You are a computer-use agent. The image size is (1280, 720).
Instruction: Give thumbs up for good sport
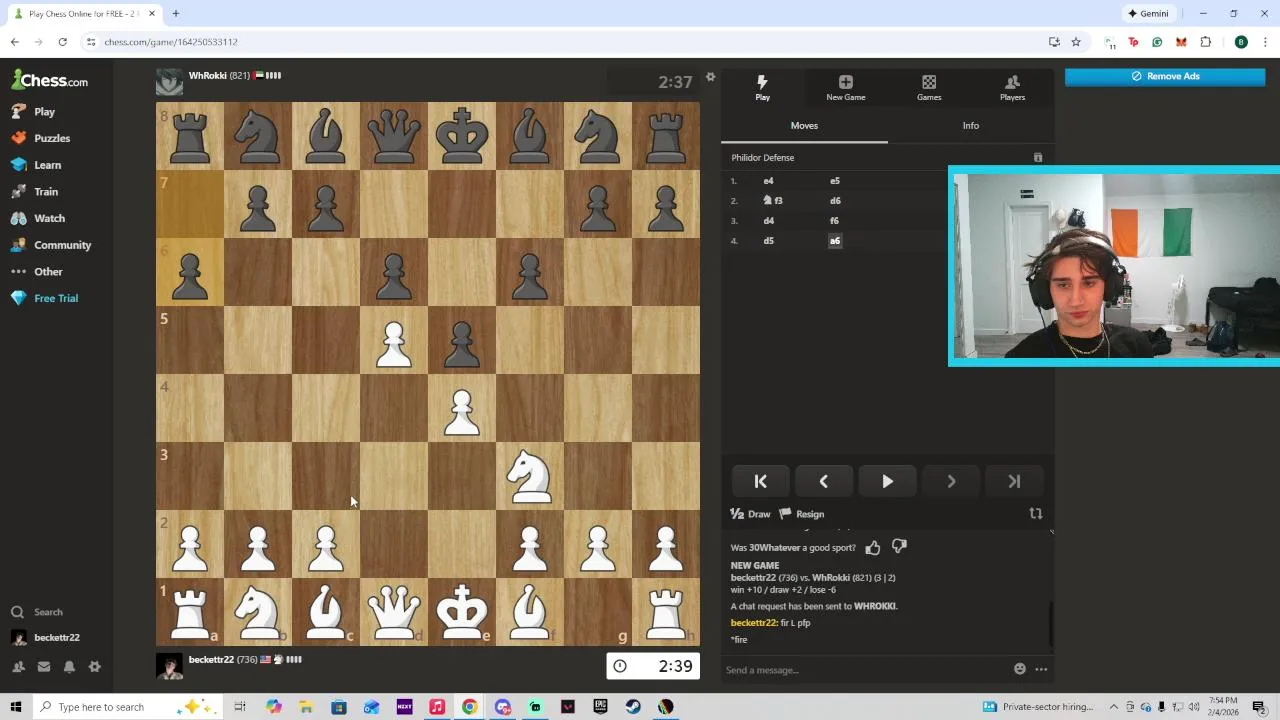(873, 547)
